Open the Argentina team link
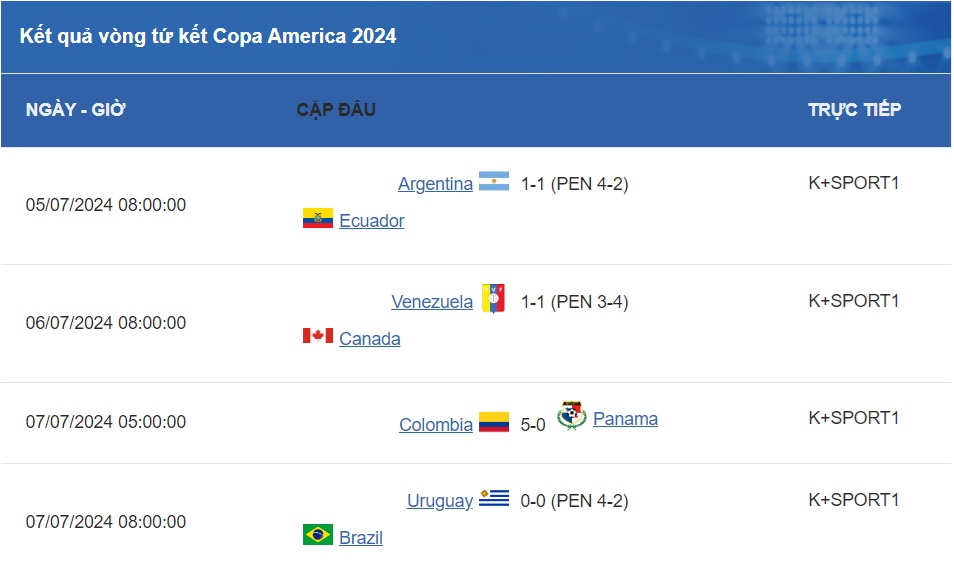Screen dimensions: 954x577 point(435,184)
